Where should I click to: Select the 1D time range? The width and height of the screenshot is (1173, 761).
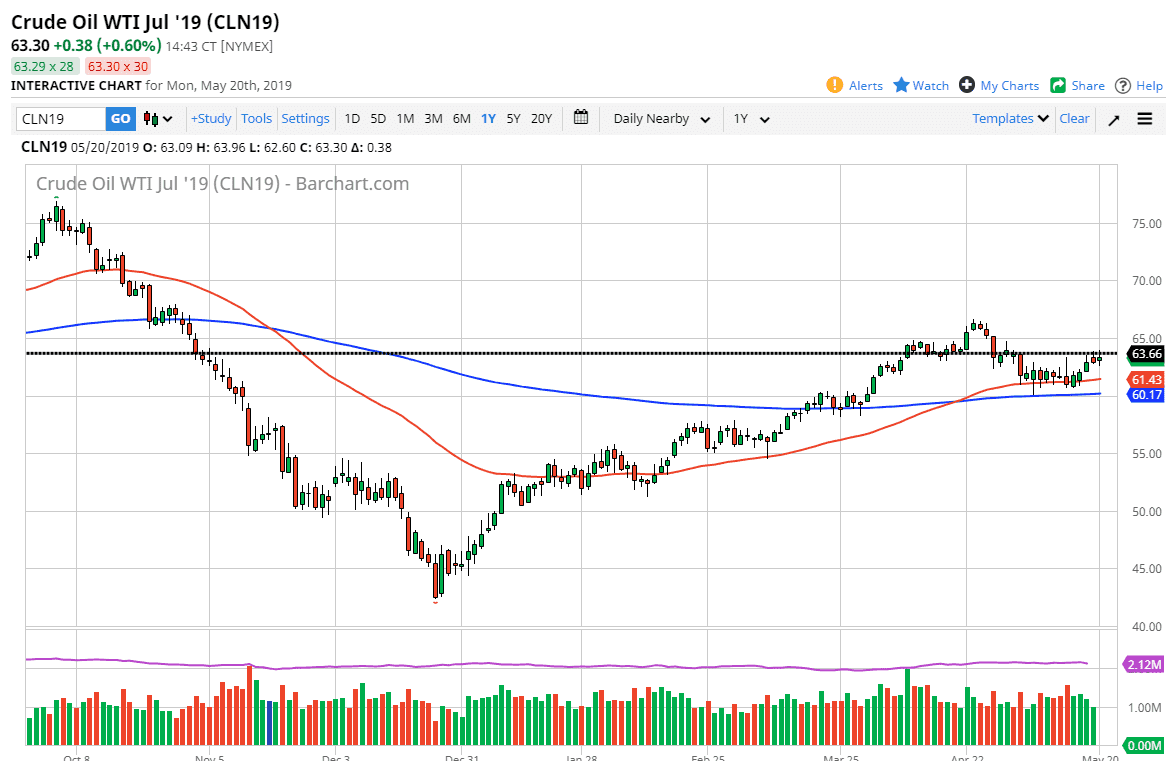352,119
